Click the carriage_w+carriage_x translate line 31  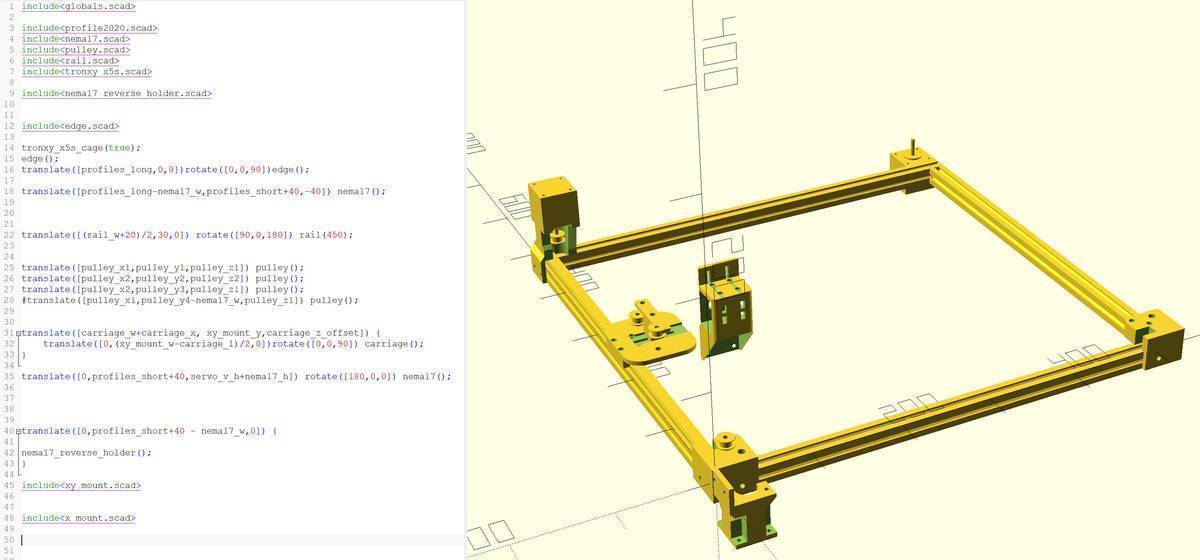coord(201,333)
